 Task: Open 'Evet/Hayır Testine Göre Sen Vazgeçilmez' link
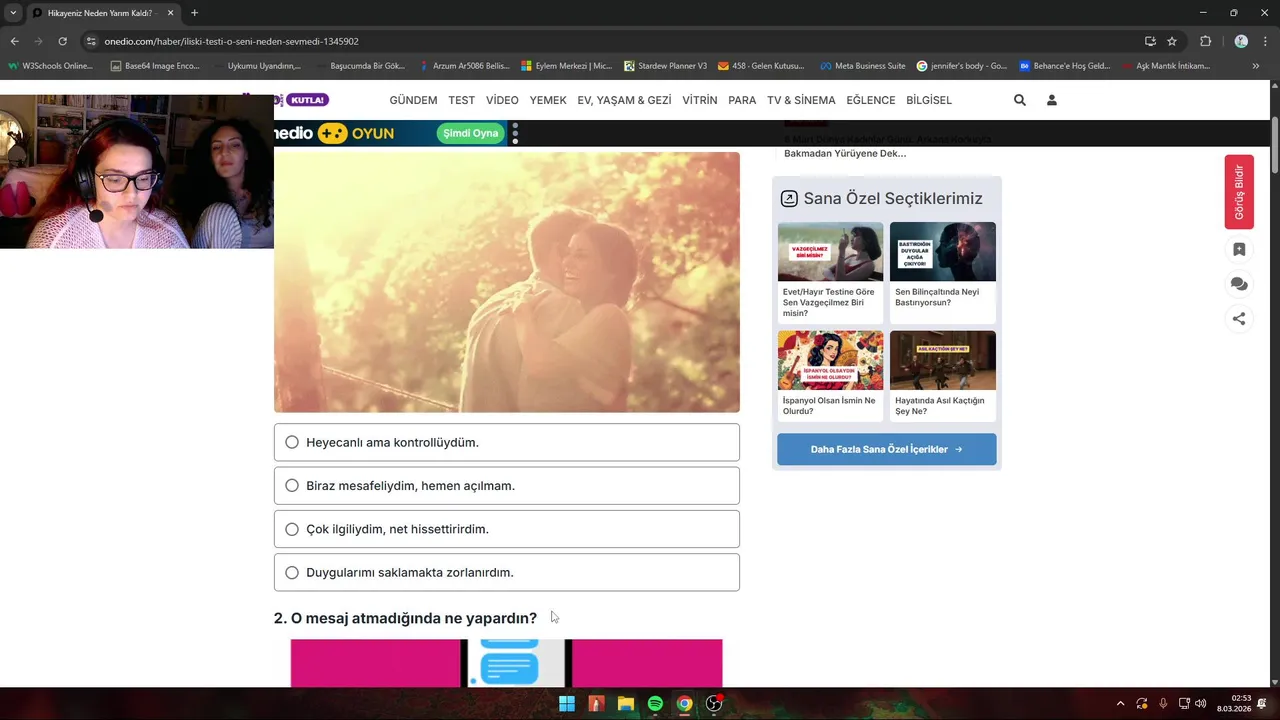830,271
